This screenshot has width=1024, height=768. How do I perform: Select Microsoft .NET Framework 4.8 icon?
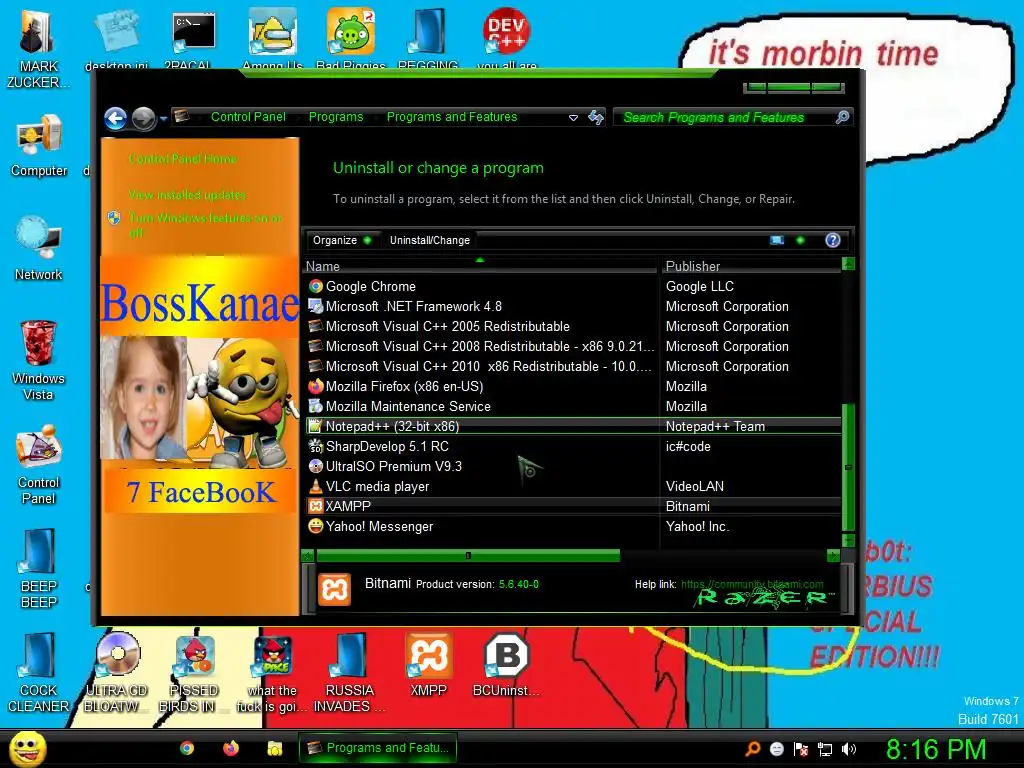(315, 306)
